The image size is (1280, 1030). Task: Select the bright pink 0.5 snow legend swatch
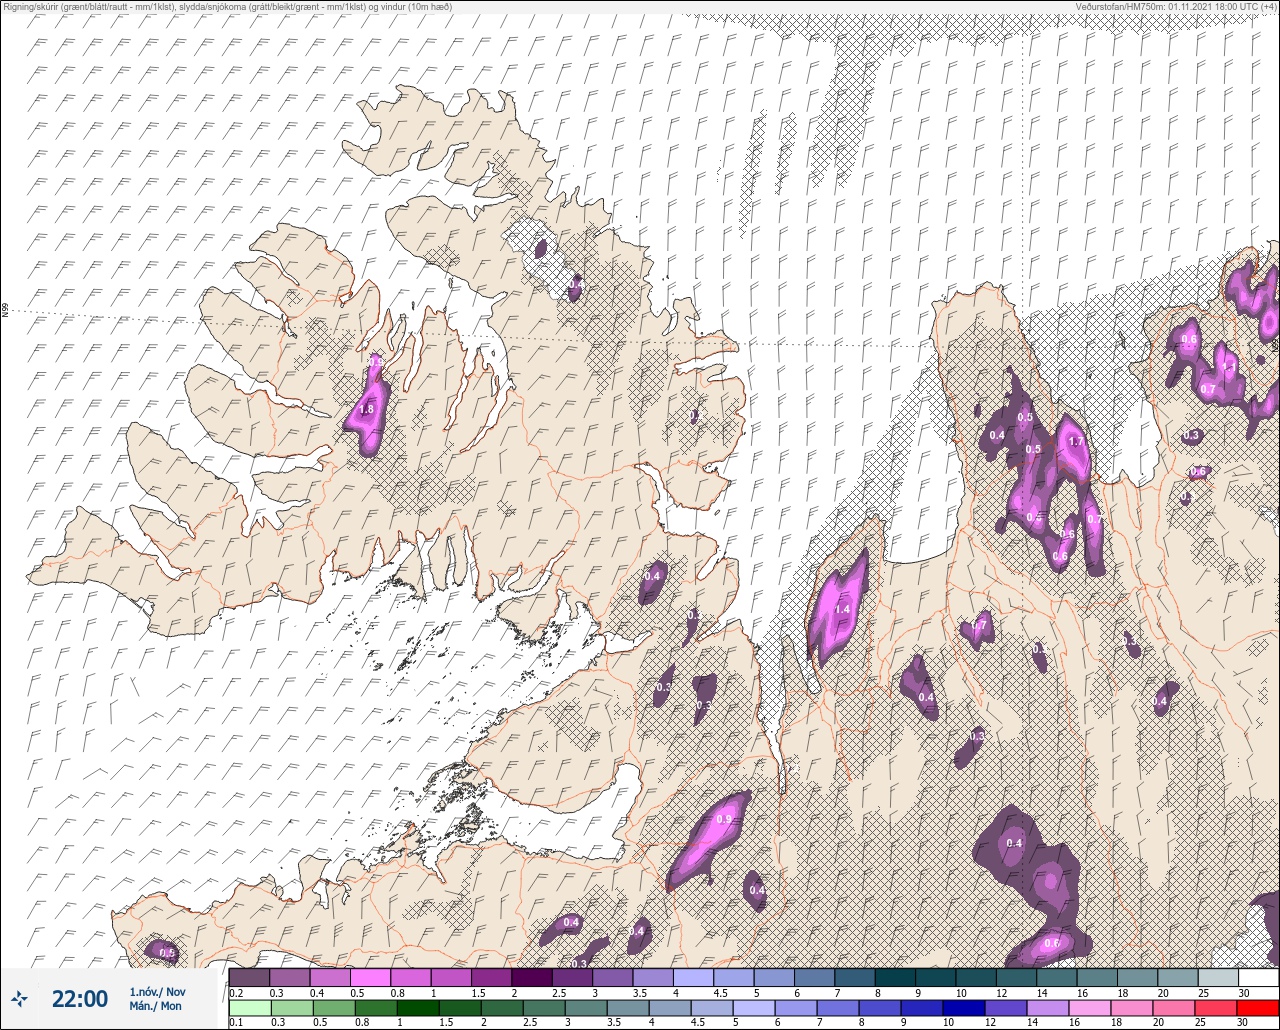(370, 977)
